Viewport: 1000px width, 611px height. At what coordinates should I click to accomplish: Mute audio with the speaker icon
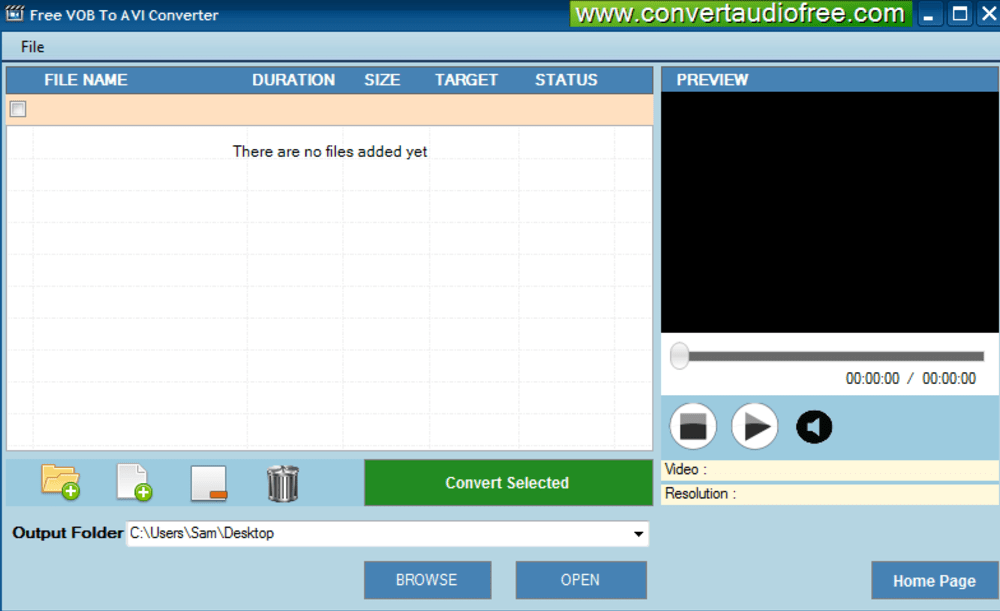[814, 426]
